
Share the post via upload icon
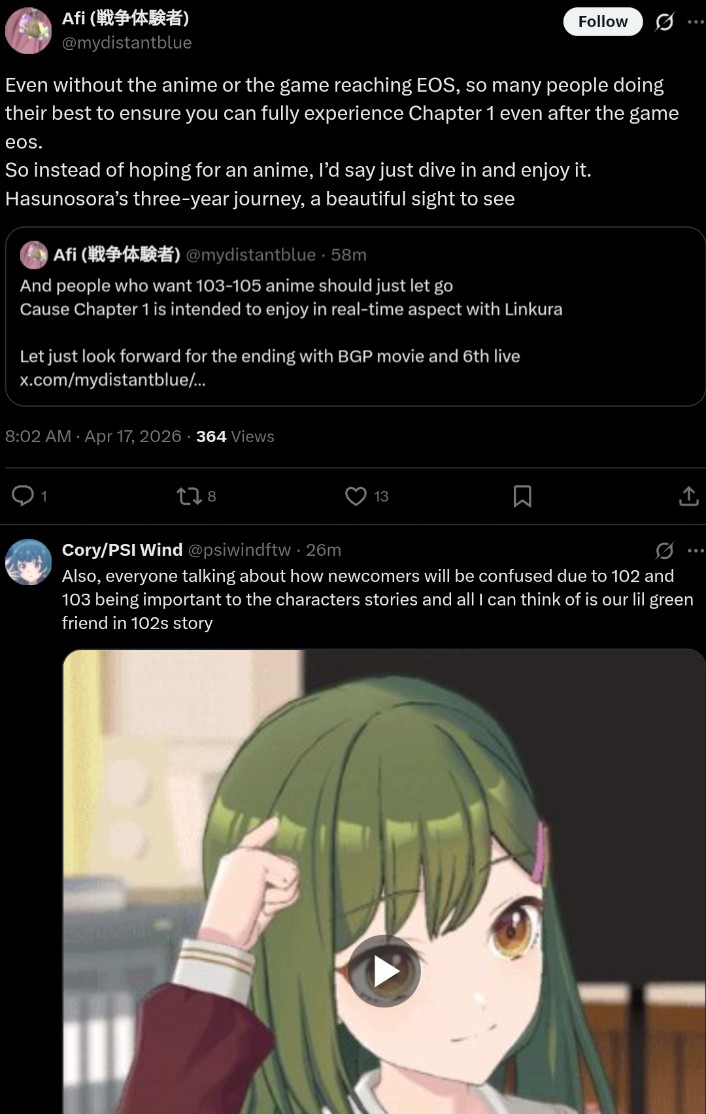point(688,496)
